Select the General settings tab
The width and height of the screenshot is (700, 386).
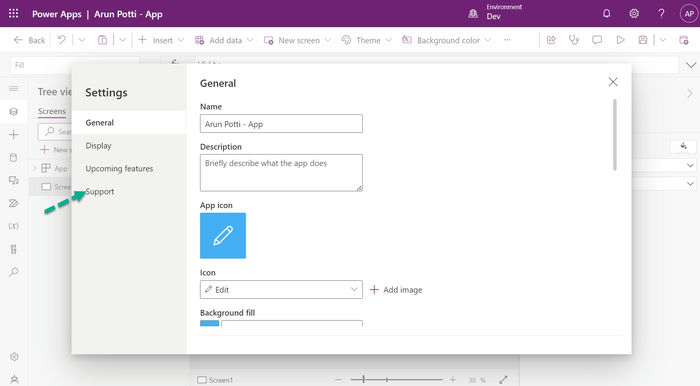click(x=129, y=122)
